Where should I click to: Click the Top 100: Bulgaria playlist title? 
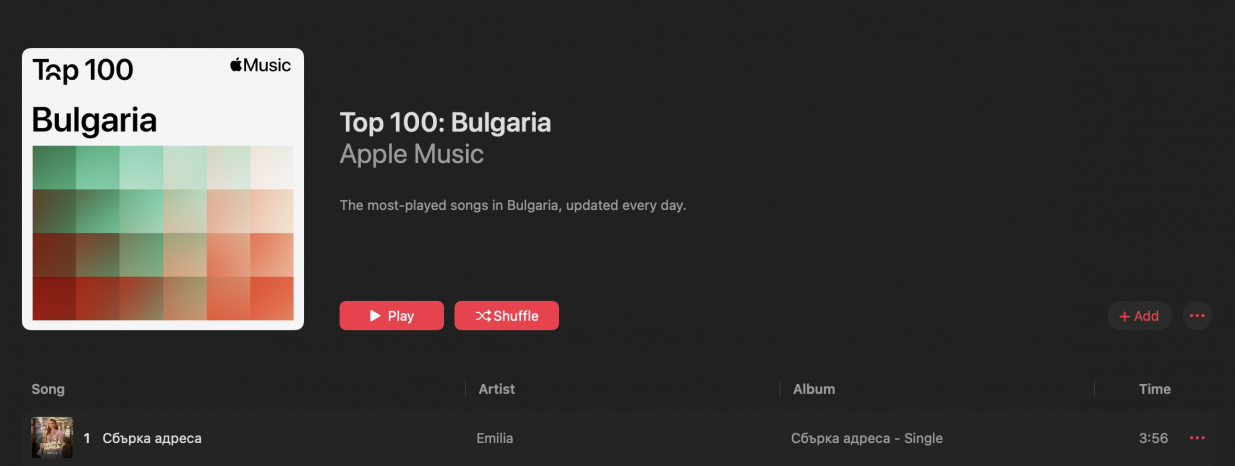445,123
